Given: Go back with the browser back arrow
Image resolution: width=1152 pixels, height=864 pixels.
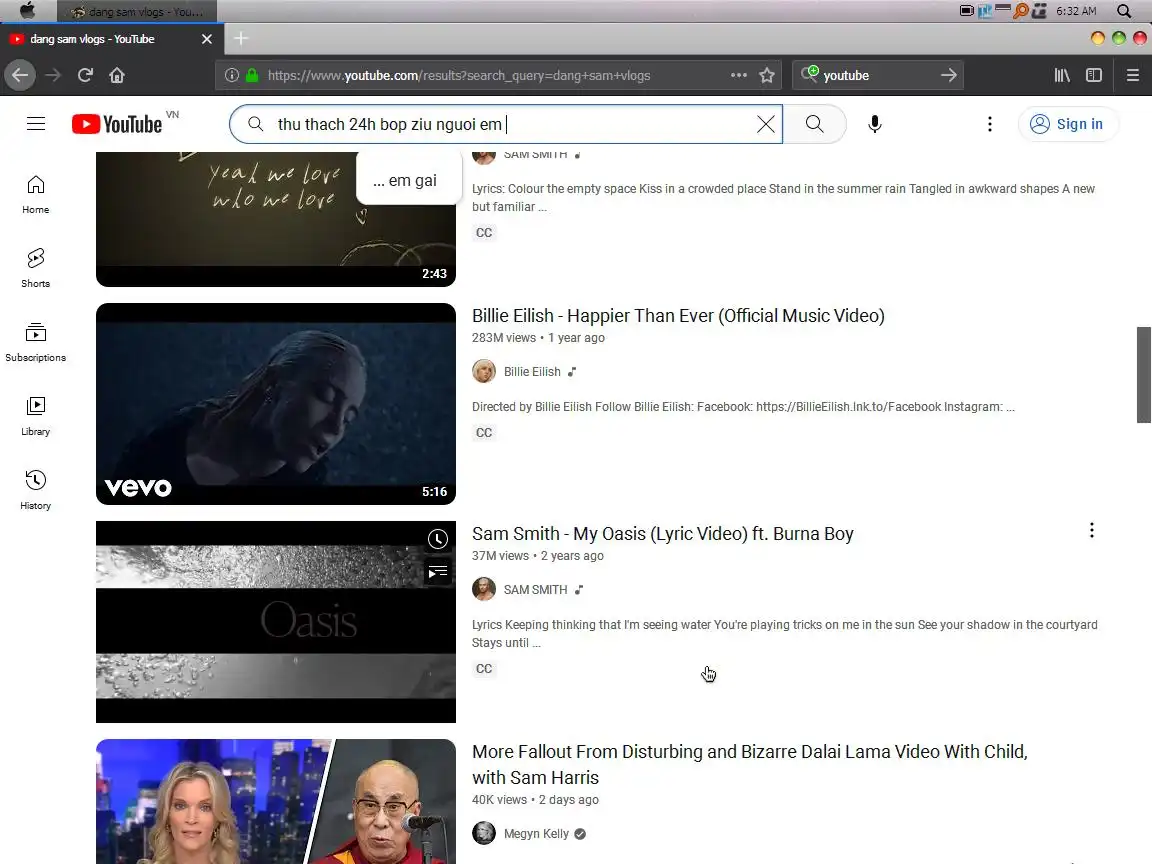Looking at the screenshot, I should tap(20, 75).
